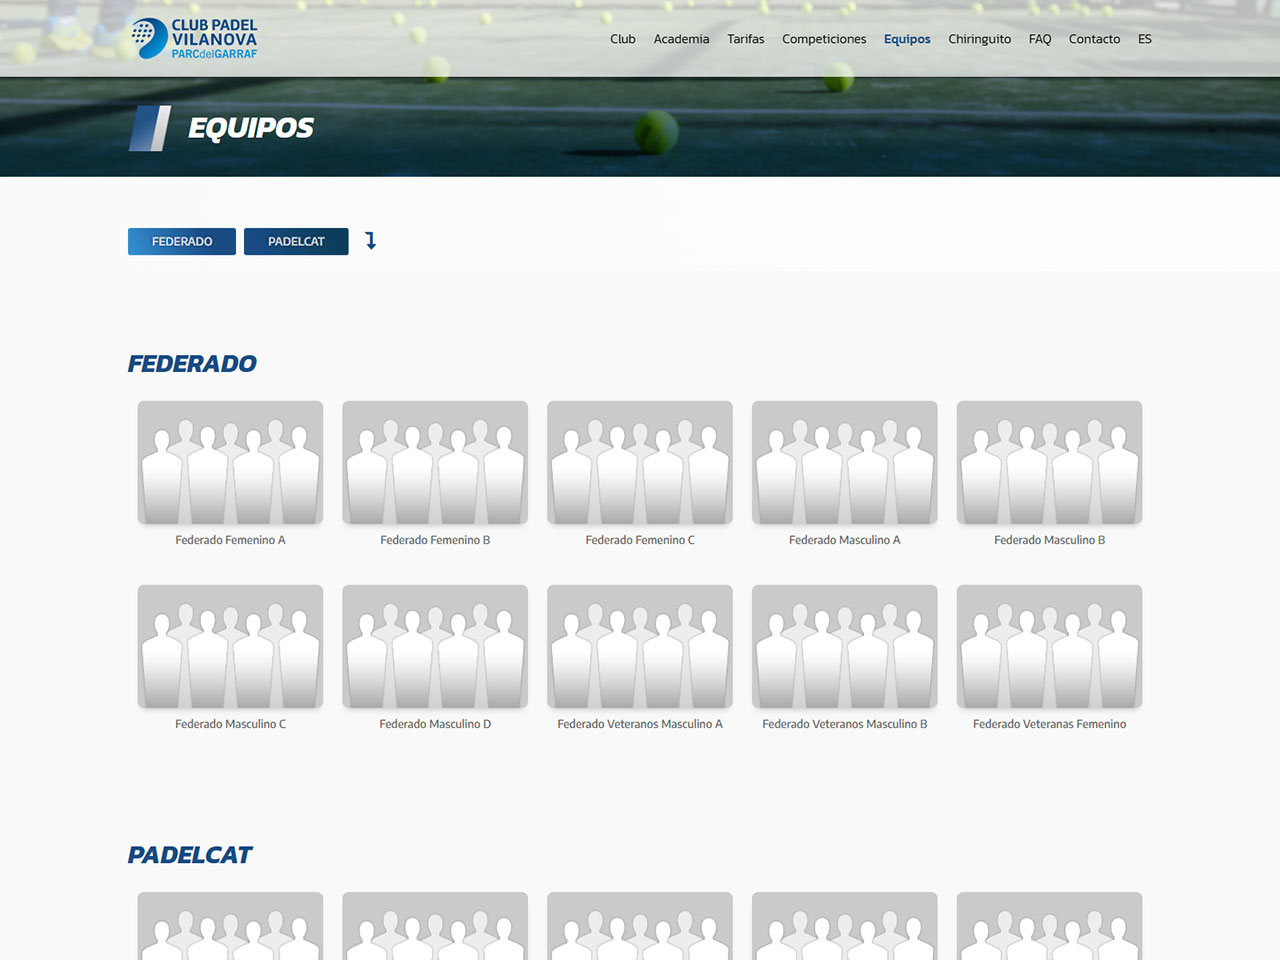
Task: Open the FAQ page
Action: (x=1040, y=39)
